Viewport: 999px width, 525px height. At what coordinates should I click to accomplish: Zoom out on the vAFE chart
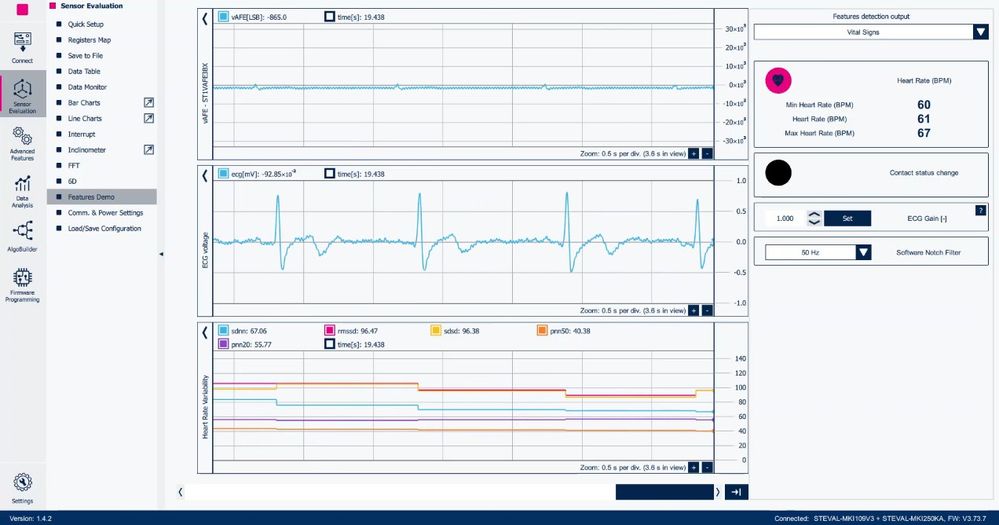707,154
